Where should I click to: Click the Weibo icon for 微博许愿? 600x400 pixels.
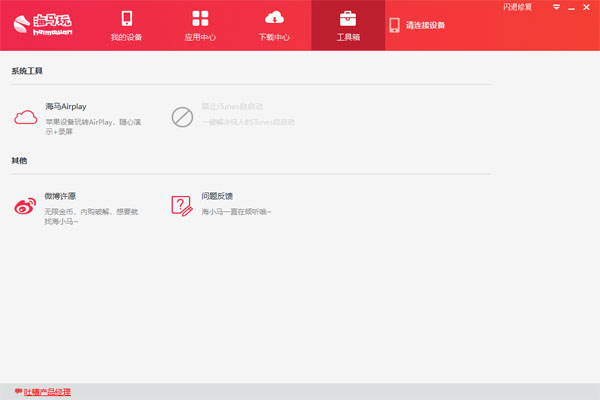[25, 206]
